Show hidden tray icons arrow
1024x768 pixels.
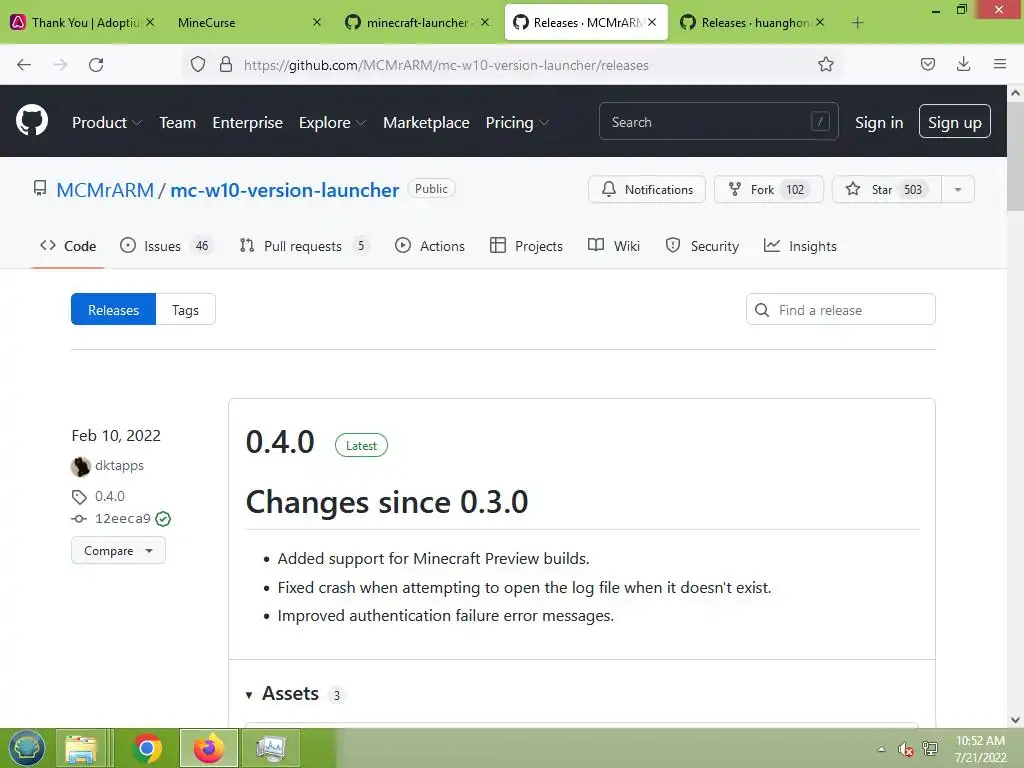point(882,749)
